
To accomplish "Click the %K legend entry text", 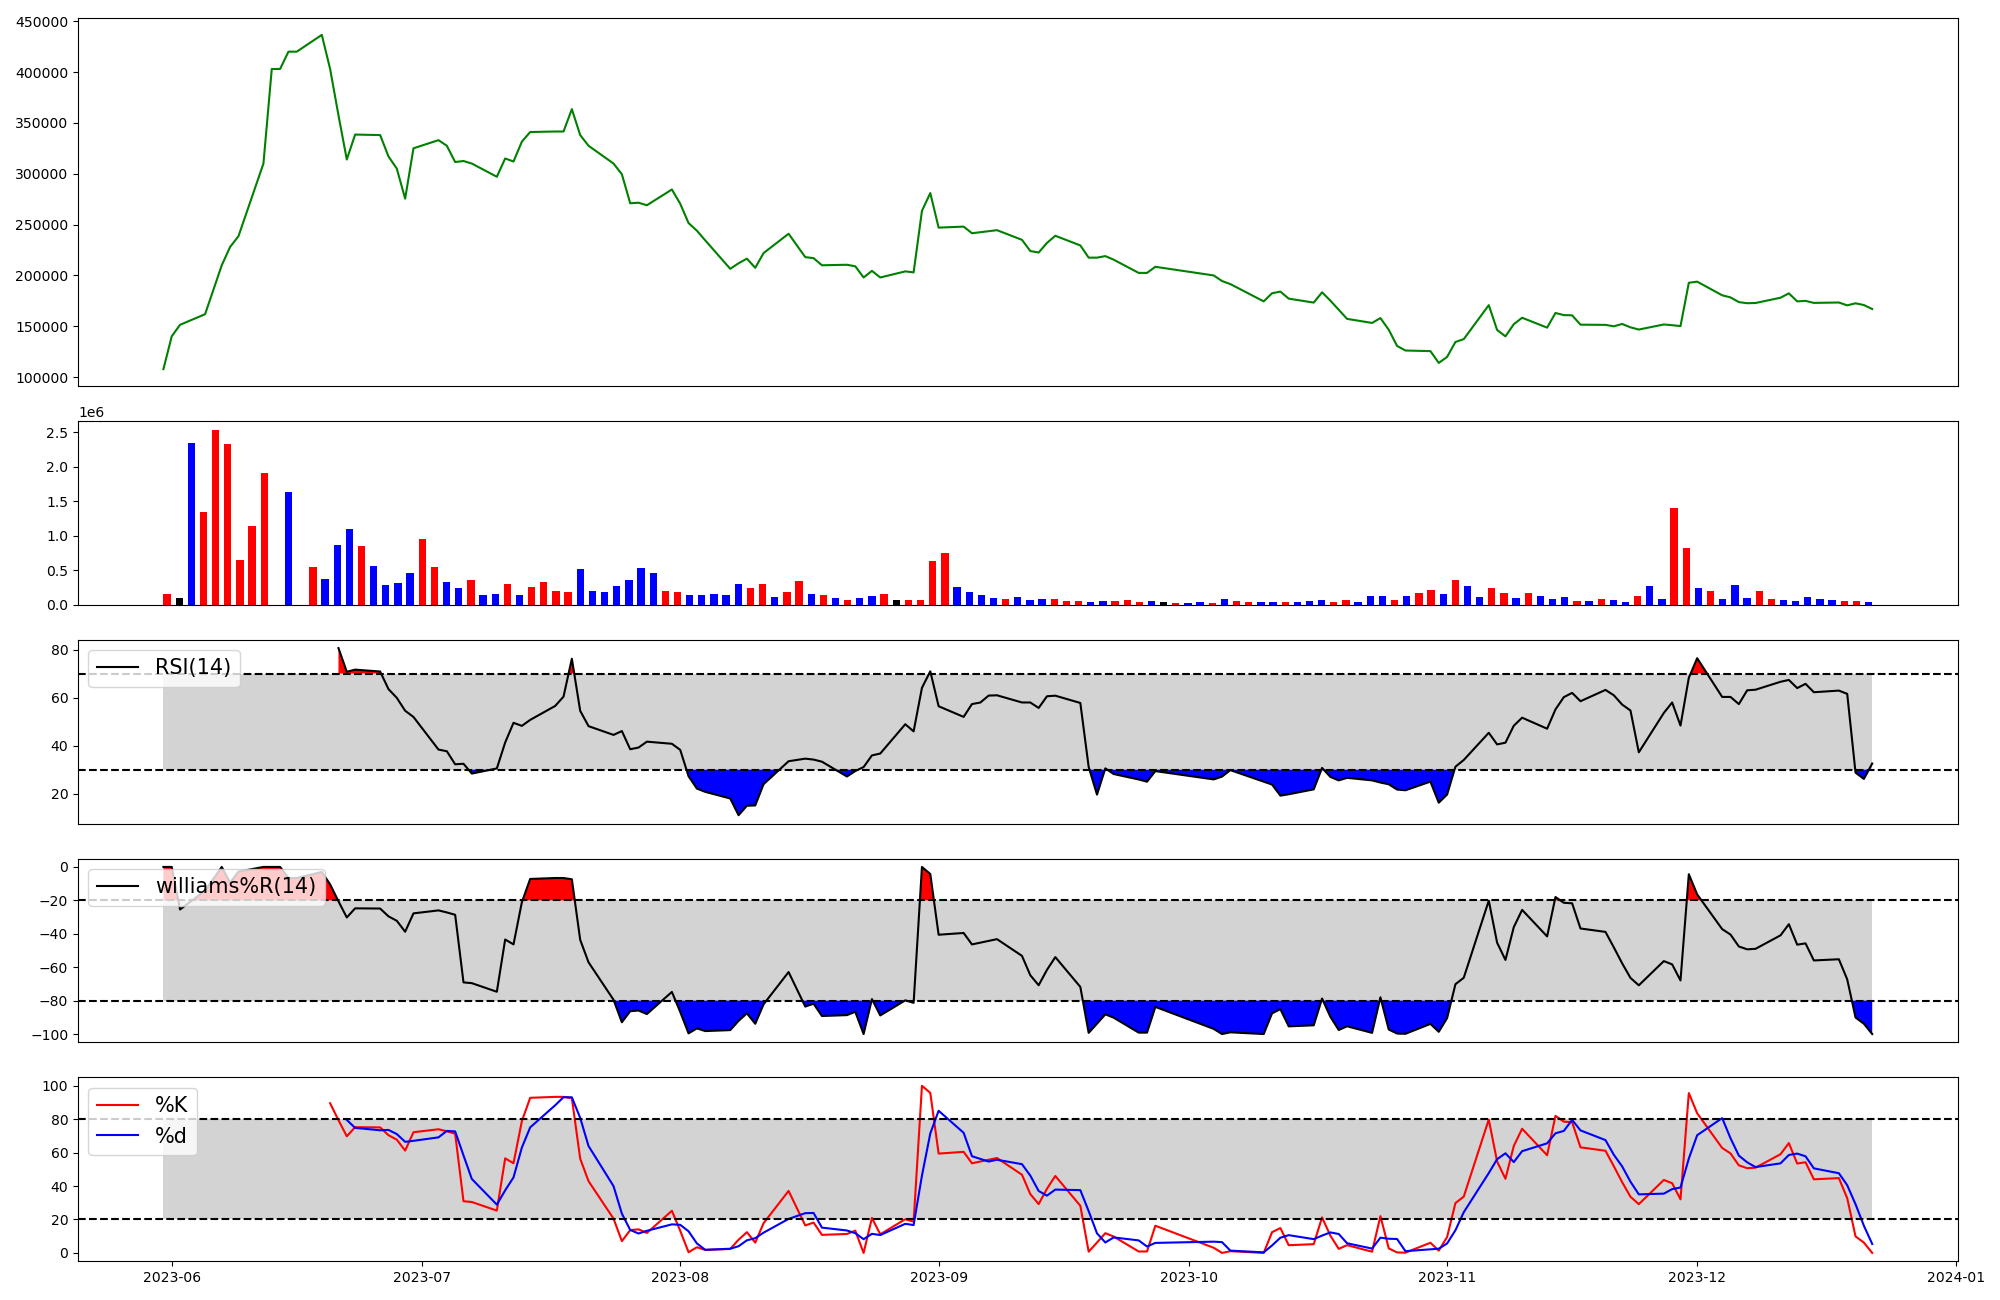I will pyautogui.click(x=170, y=1105).
